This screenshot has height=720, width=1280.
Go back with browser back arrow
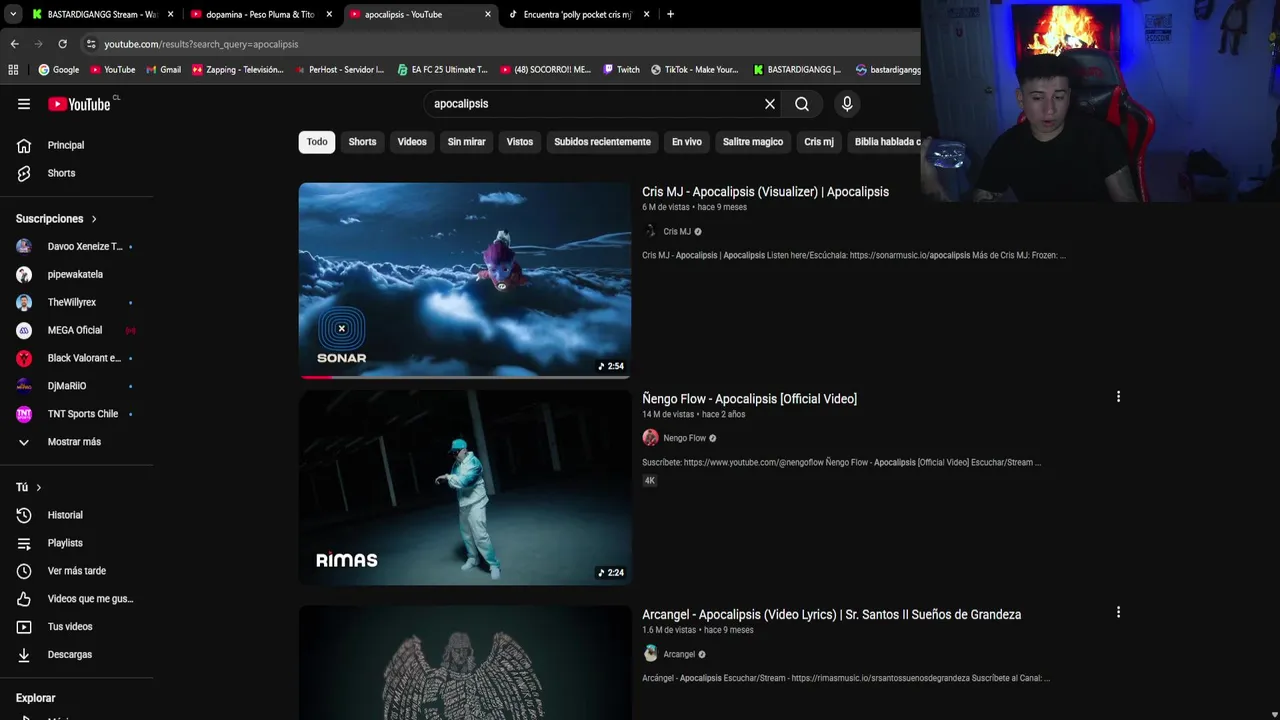click(x=14, y=44)
